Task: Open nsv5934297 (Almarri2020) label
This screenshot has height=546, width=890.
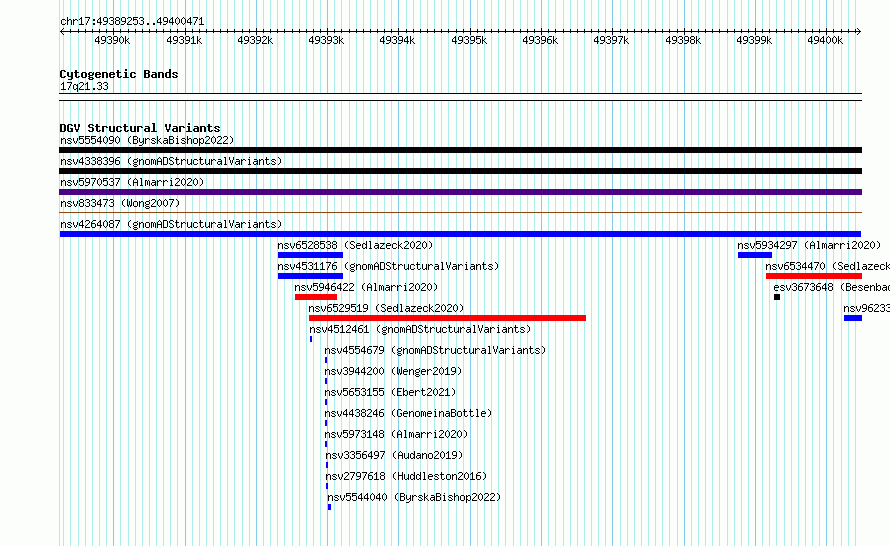Action: pos(809,245)
